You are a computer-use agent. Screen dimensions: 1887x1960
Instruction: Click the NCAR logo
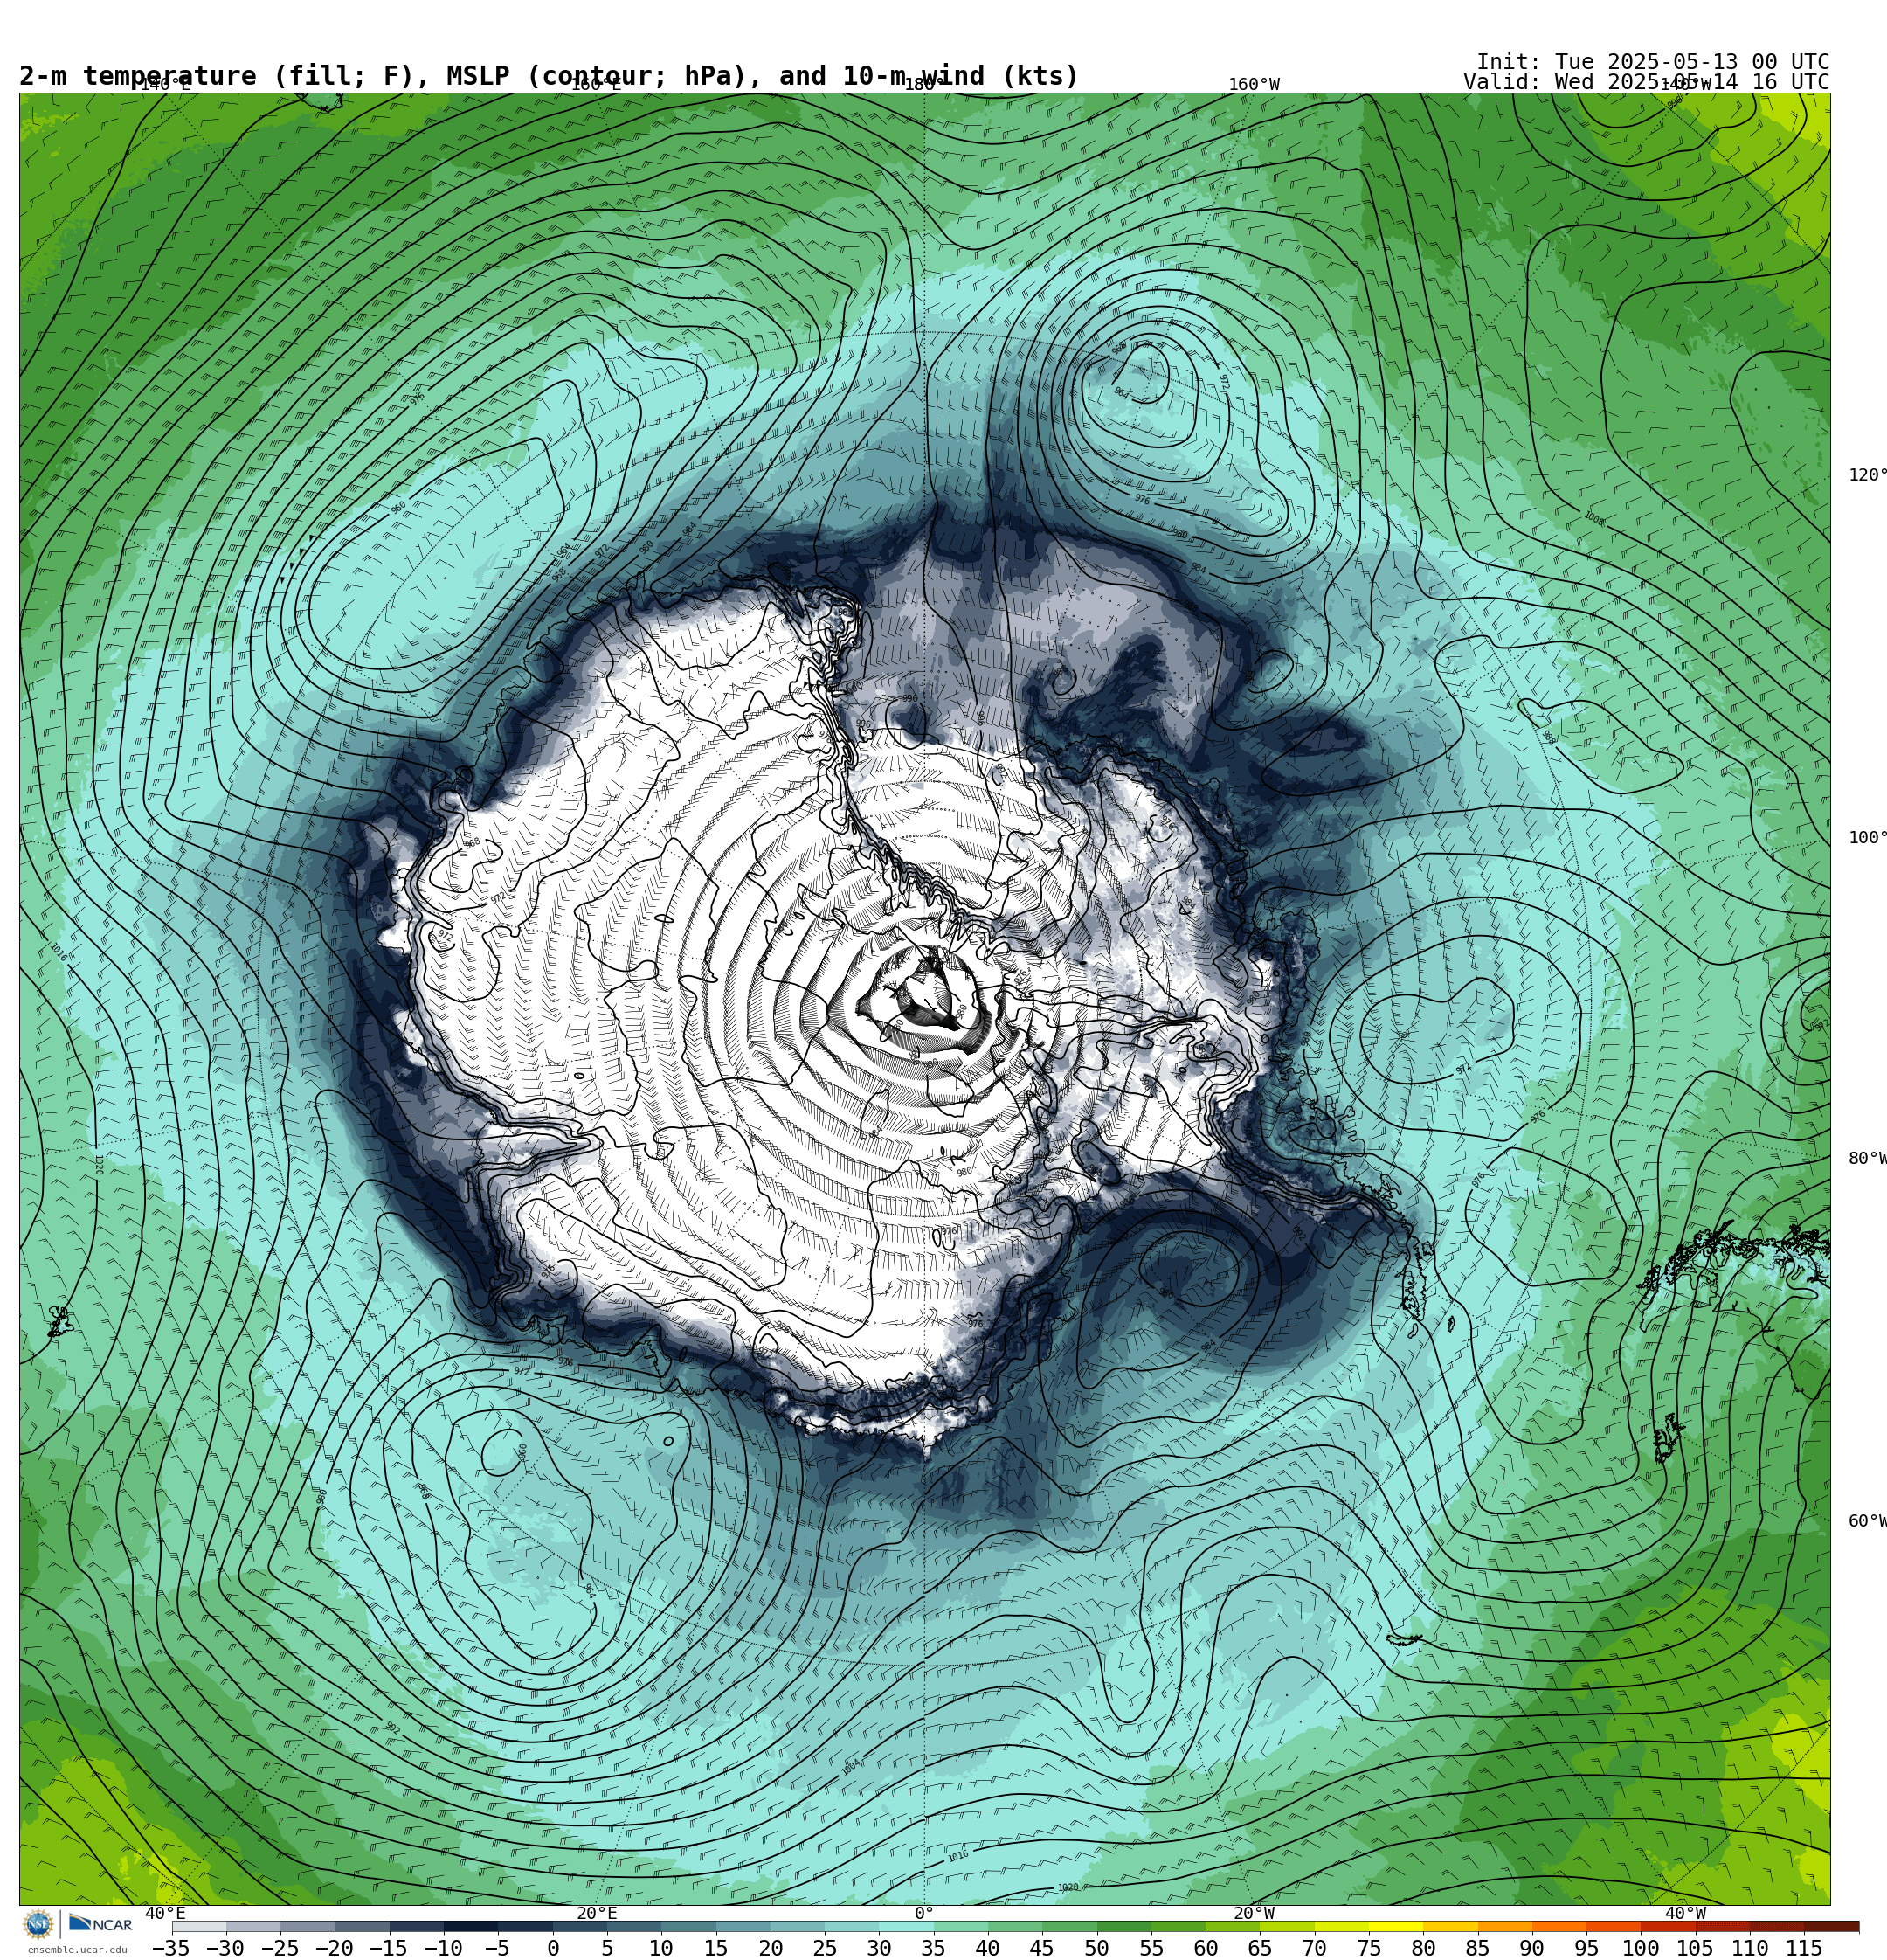click(101, 1924)
